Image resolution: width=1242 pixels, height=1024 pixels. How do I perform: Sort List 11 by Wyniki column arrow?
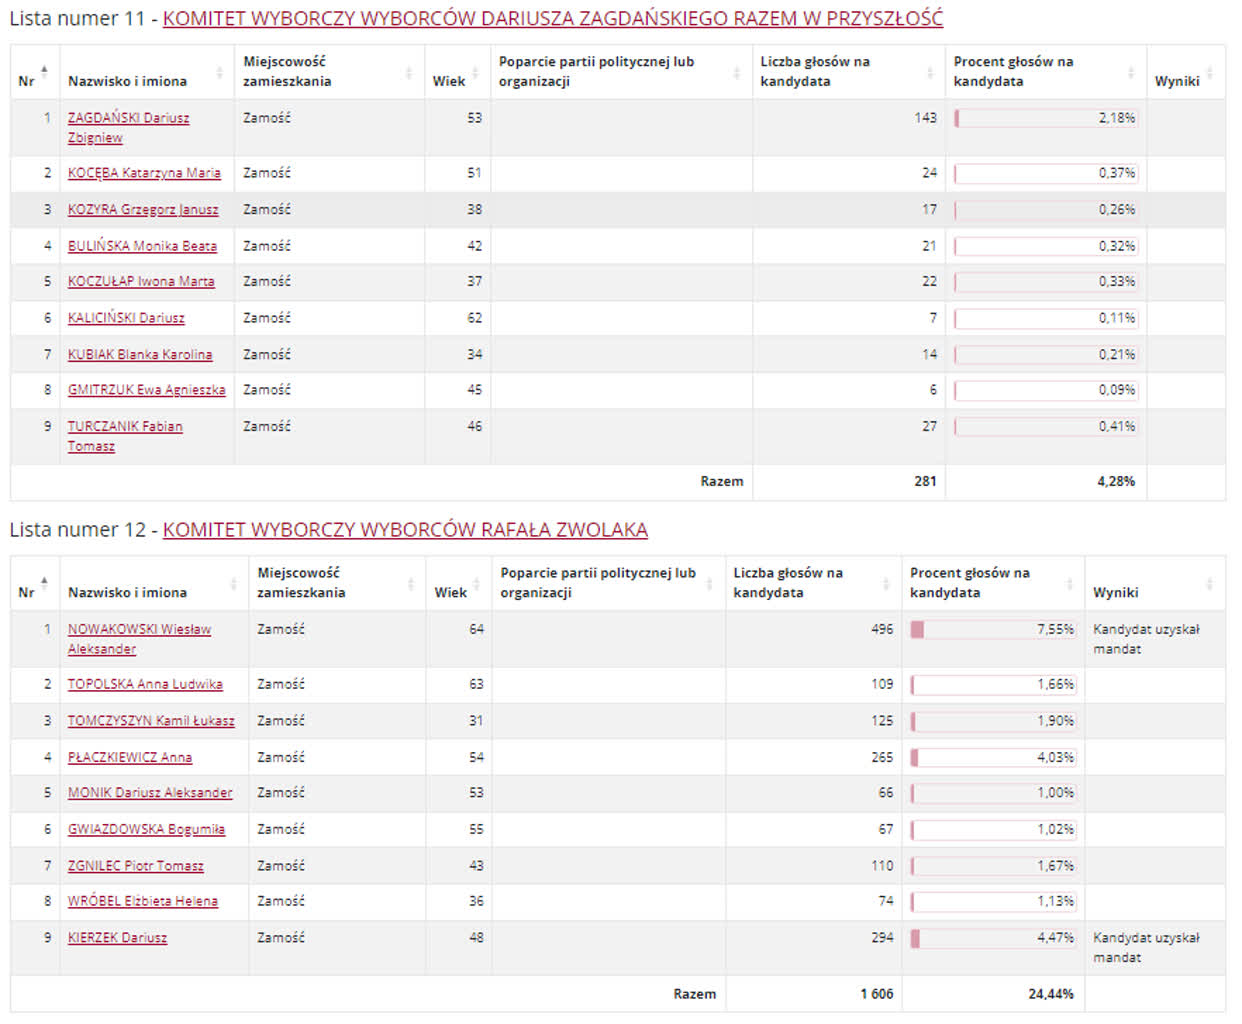pyautogui.click(x=1209, y=73)
